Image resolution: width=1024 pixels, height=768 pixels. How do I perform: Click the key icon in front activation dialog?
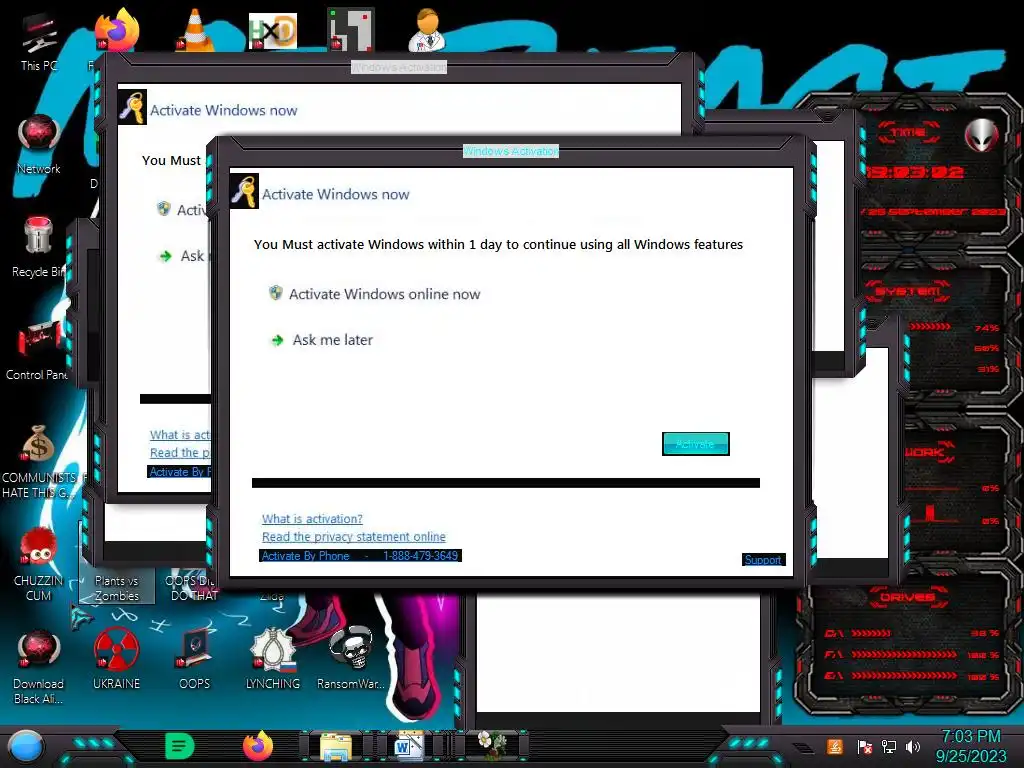pyautogui.click(x=245, y=191)
